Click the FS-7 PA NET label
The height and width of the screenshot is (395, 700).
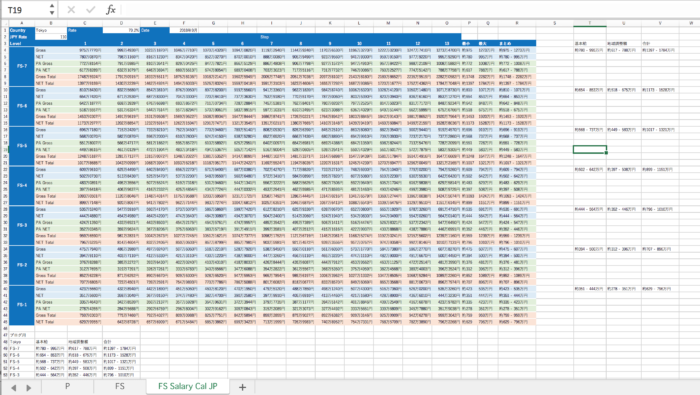tap(51, 70)
